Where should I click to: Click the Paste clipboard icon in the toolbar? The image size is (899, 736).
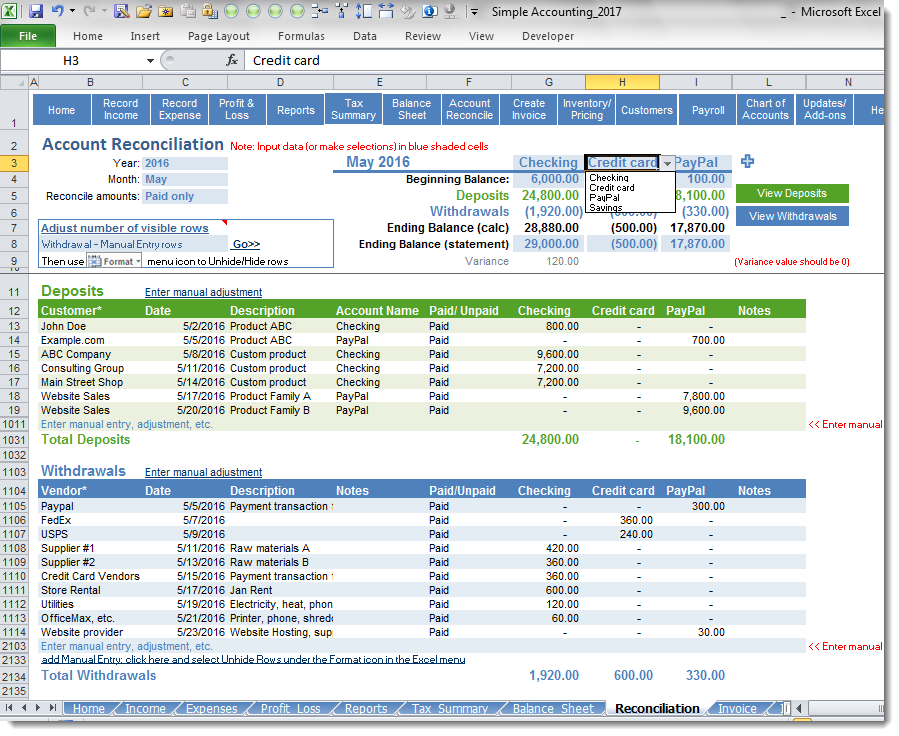click(x=188, y=11)
